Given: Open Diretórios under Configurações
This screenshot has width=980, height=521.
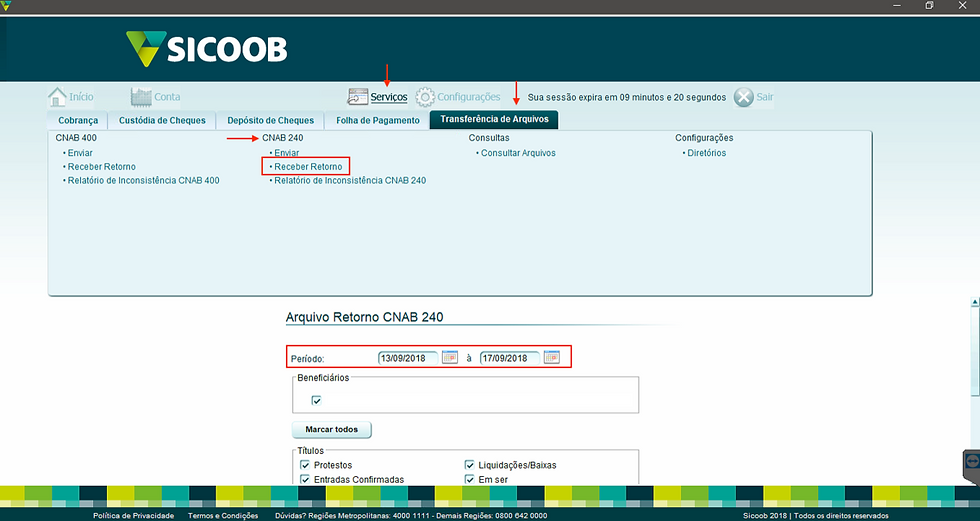Looking at the screenshot, I should [706, 153].
